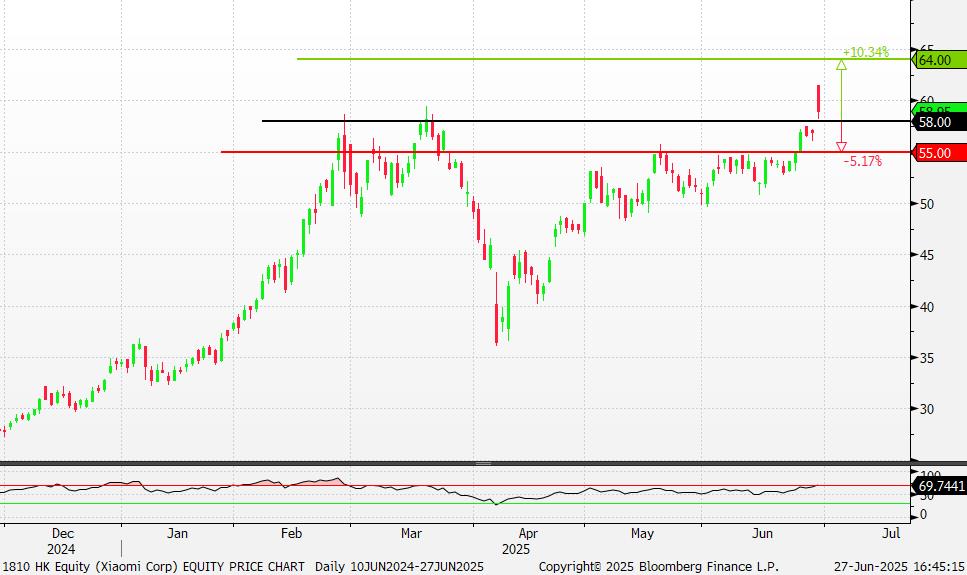Viewport: 967px width, 575px height.
Task: Click the Jan month label on the time axis
Action: tap(177, 534)
